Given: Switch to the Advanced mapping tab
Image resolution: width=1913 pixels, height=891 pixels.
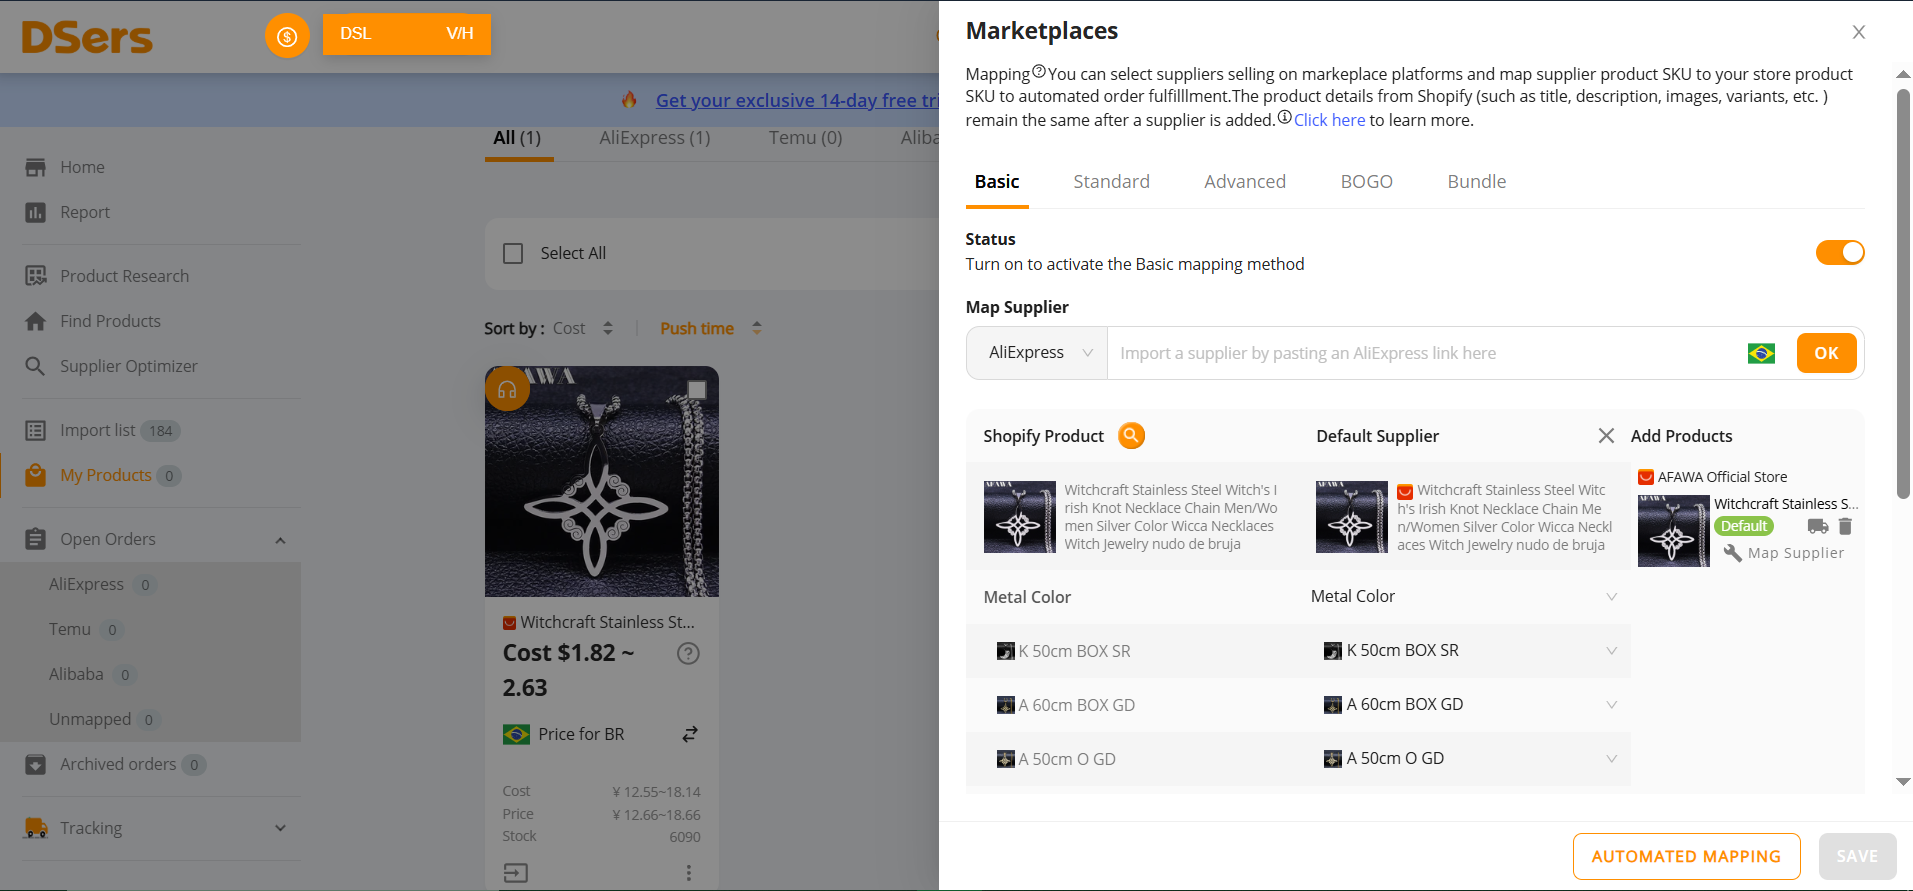Looking at the screenshot, I should pos(1244,182).
